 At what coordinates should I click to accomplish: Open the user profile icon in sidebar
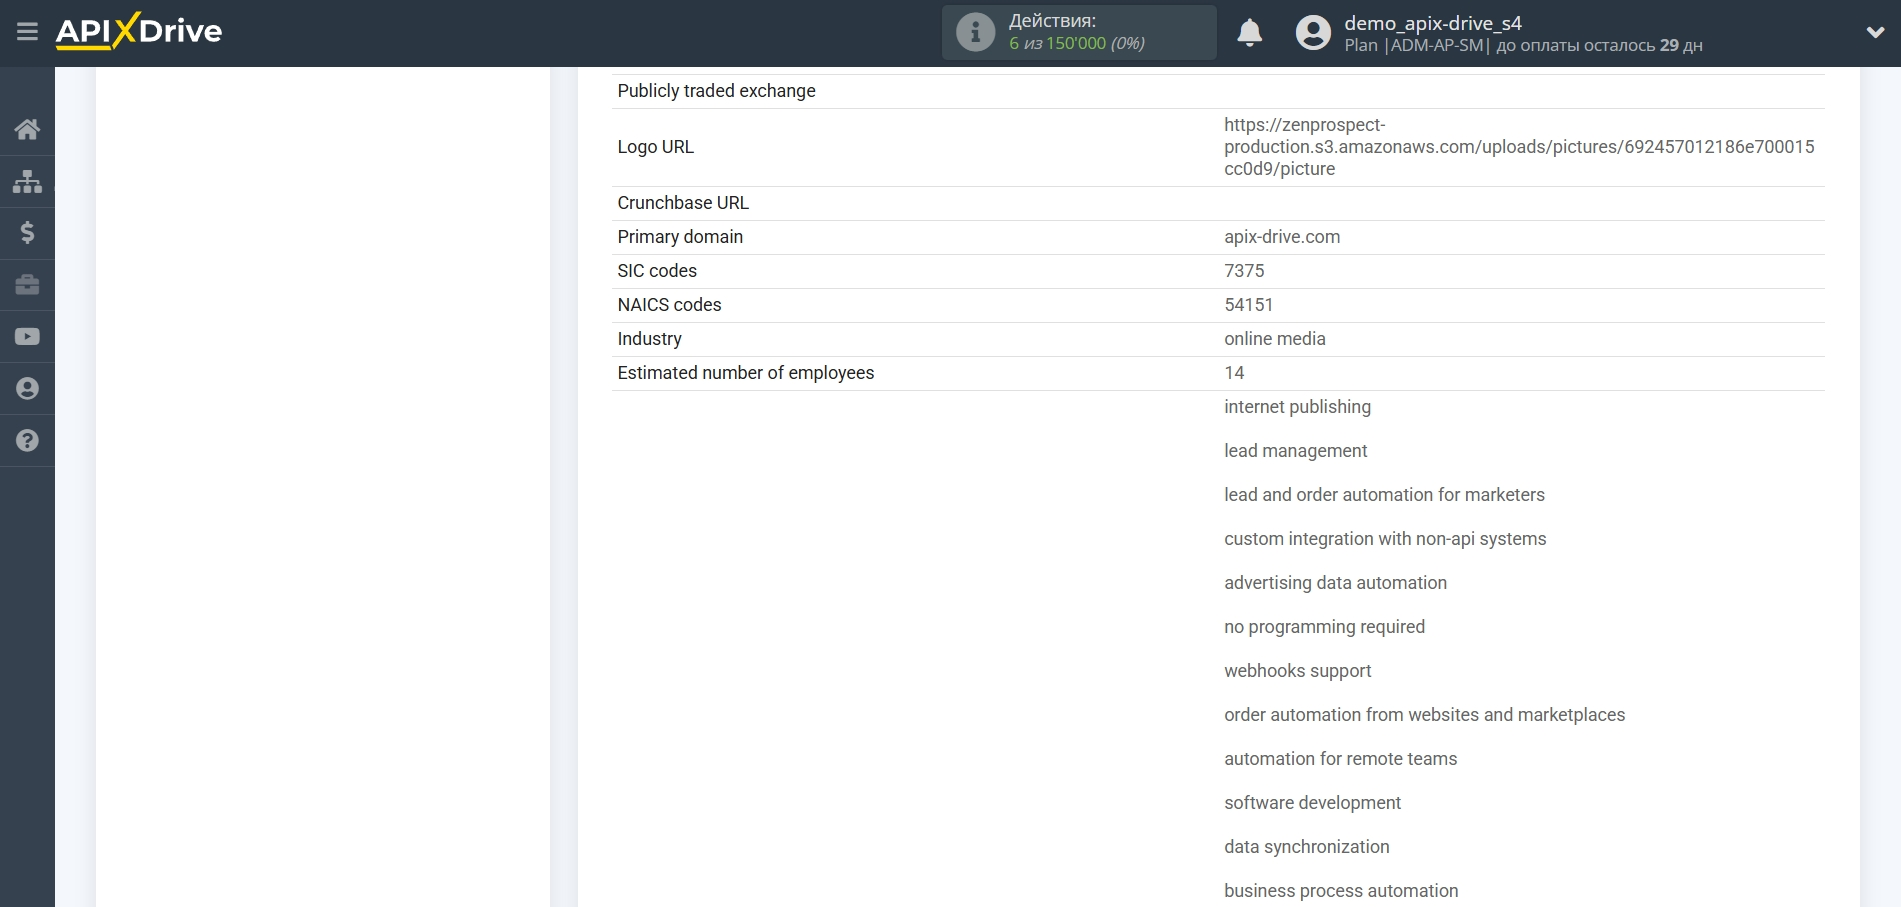(27, 389)
